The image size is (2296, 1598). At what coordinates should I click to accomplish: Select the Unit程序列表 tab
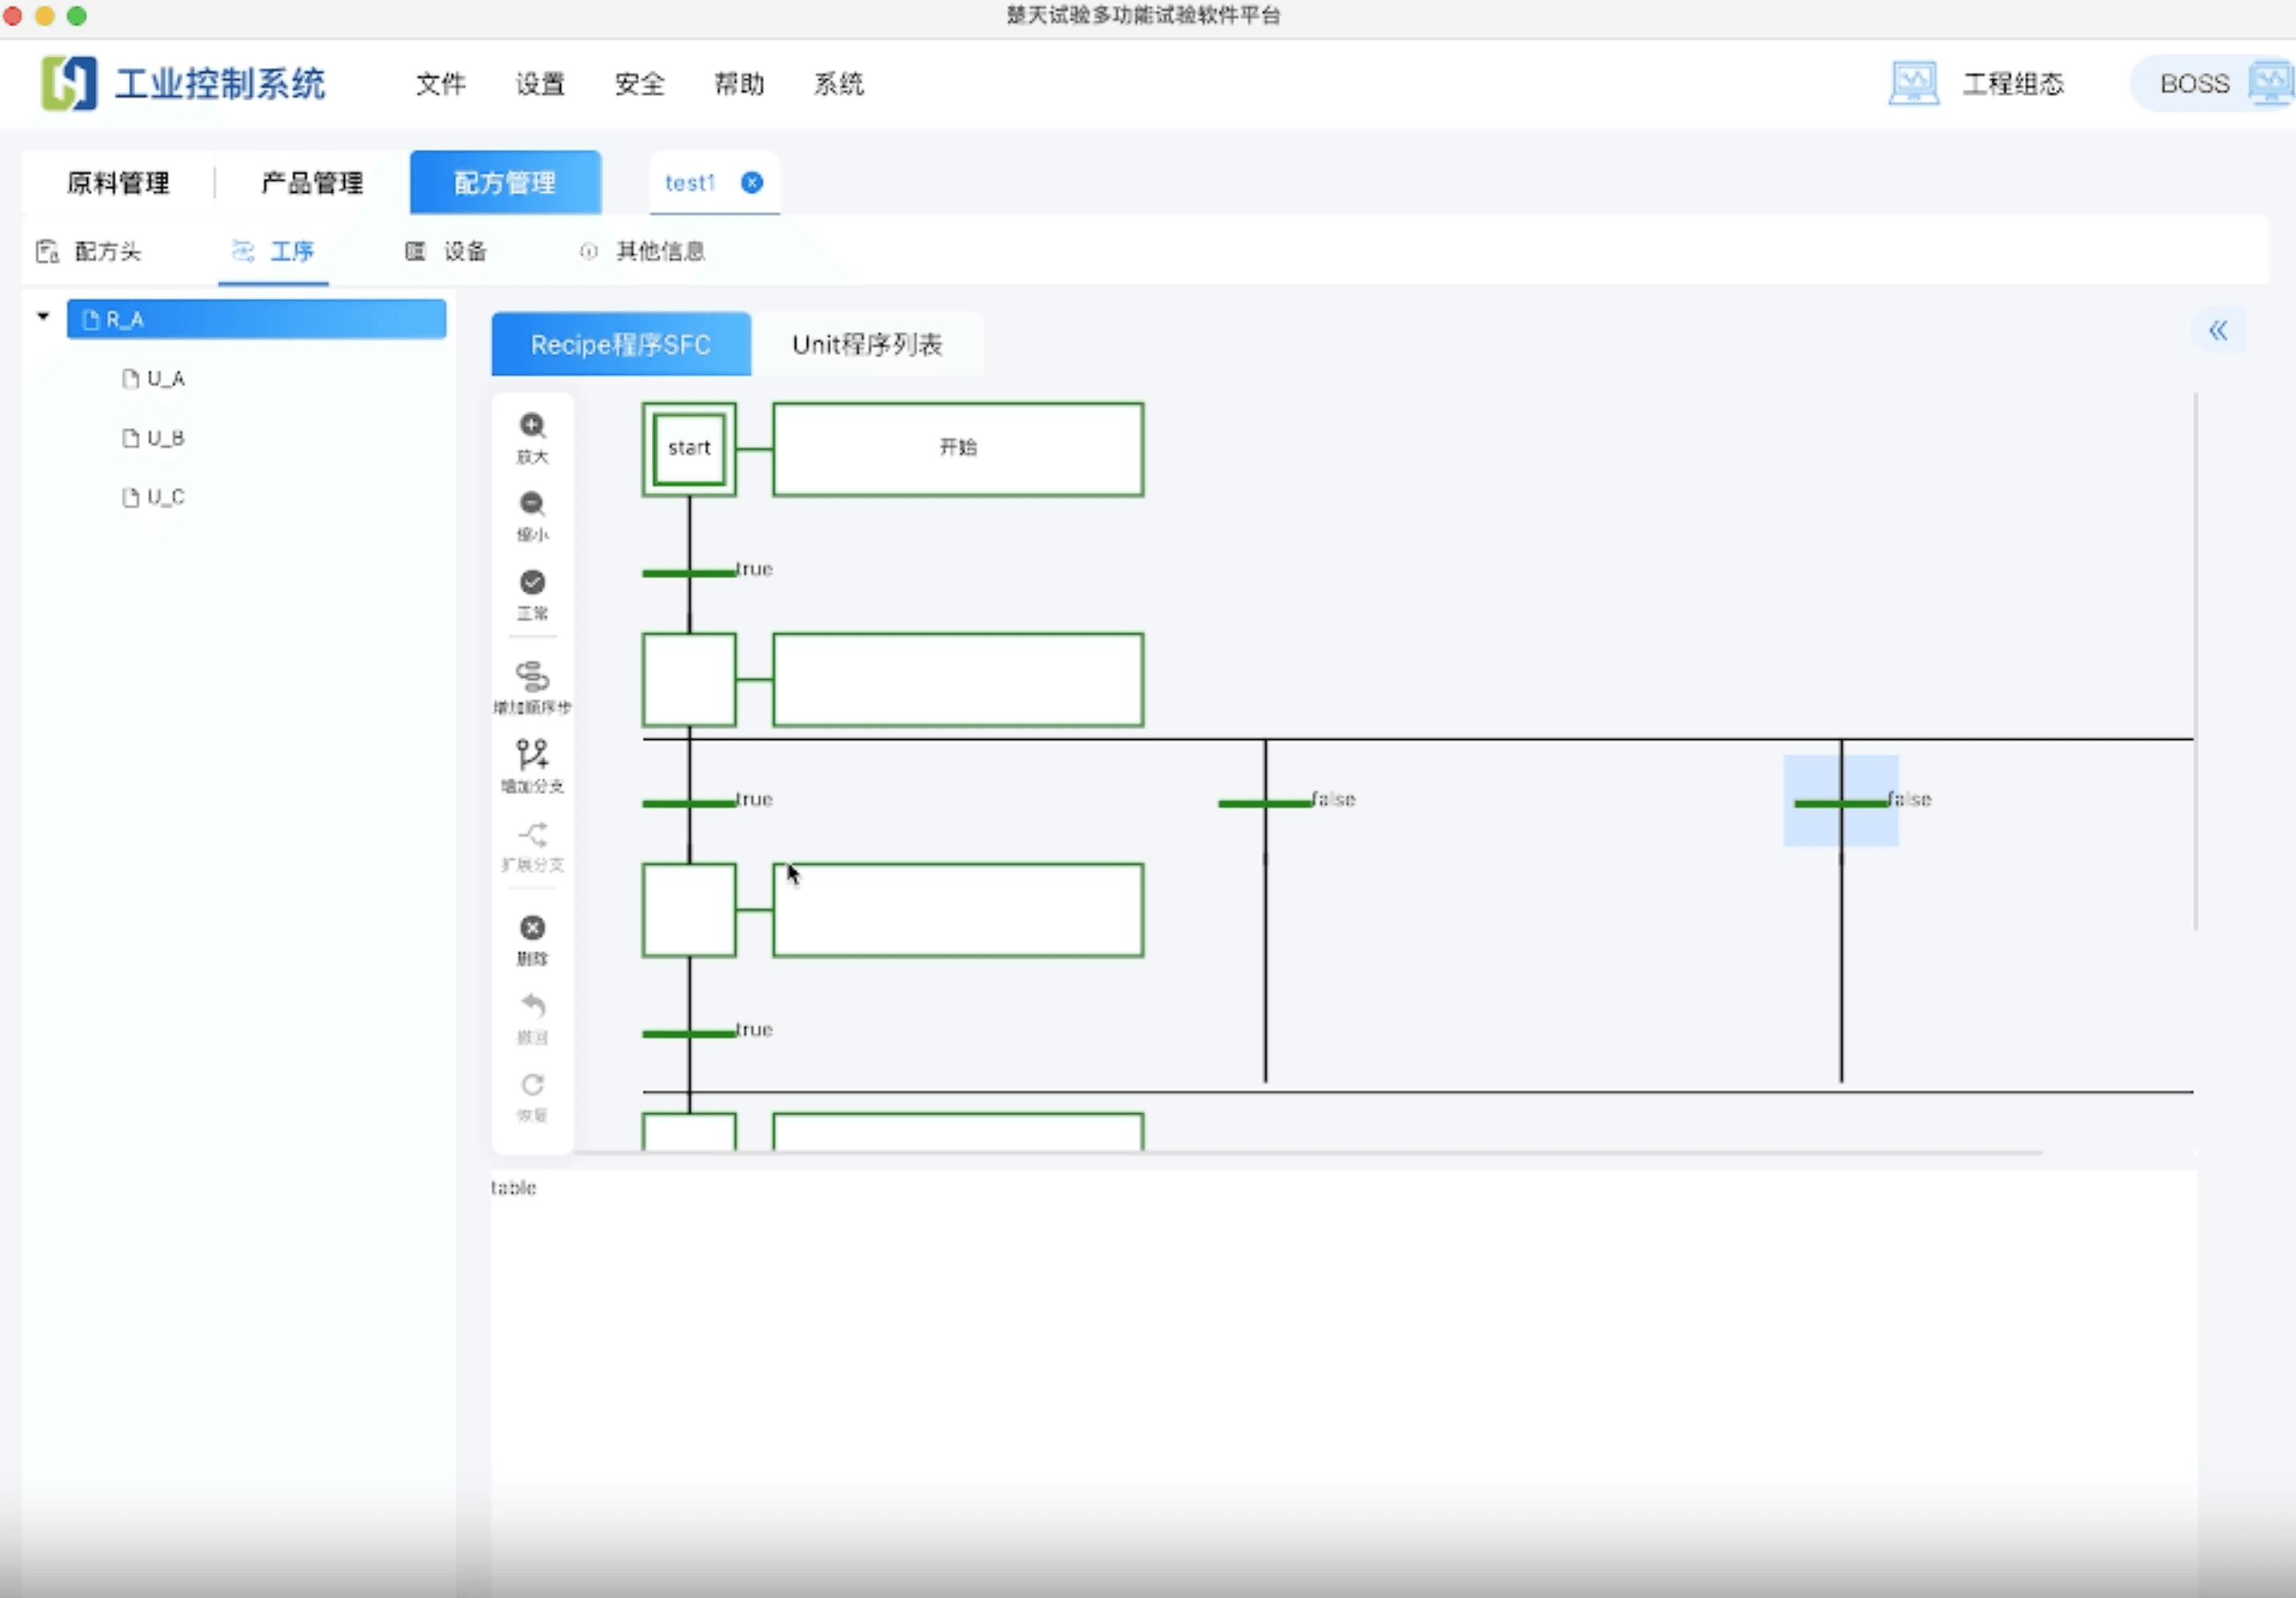pos(867,344)
